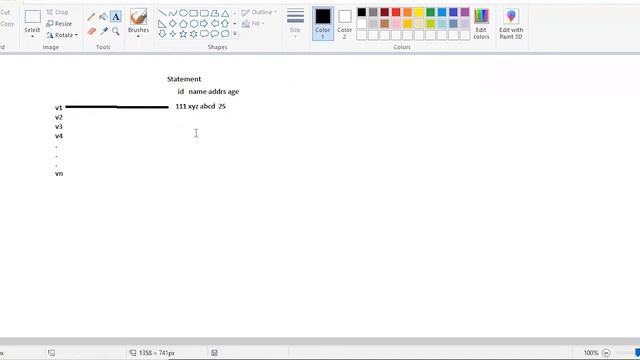Select the Color picker eyedropper tool

[x=104, y=31]
